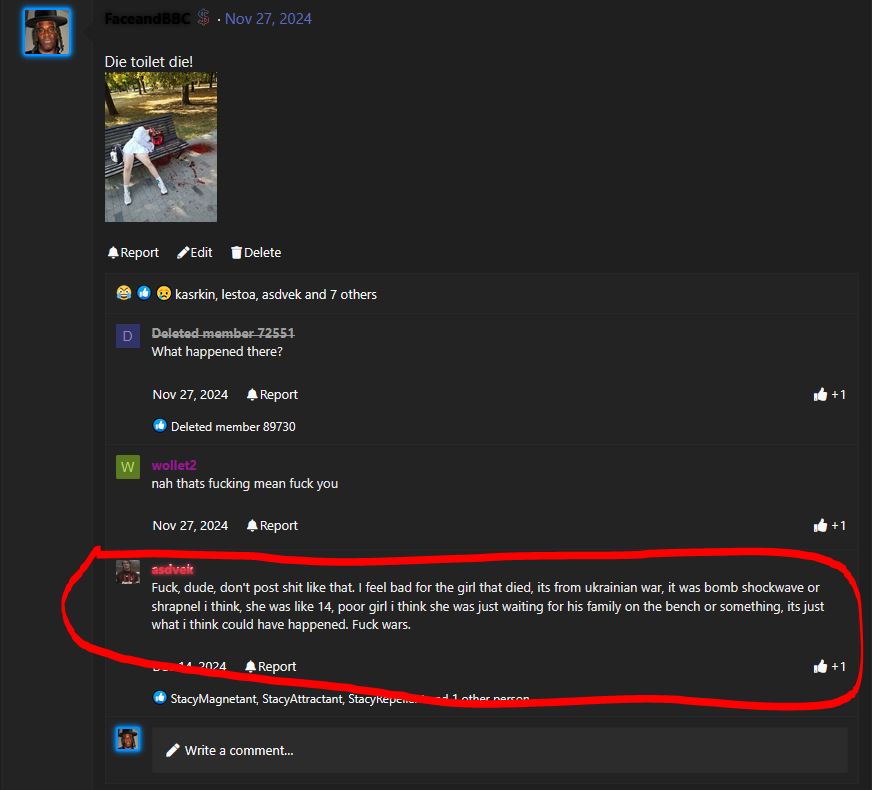872x790 pixels.
Task: Click the "Write a comment..." field
Action: tap(499, 751)
